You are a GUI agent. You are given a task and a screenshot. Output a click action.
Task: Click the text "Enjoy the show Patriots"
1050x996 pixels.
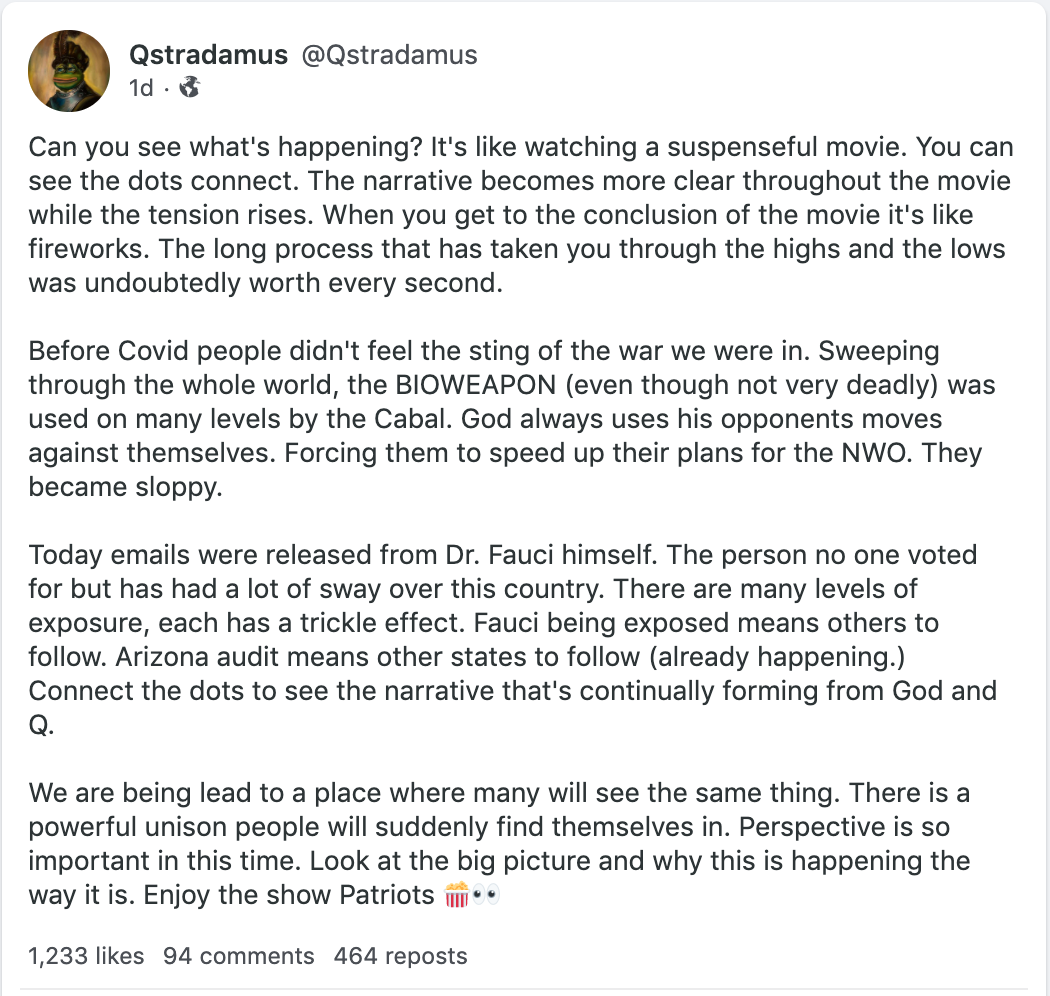point(288,895)
